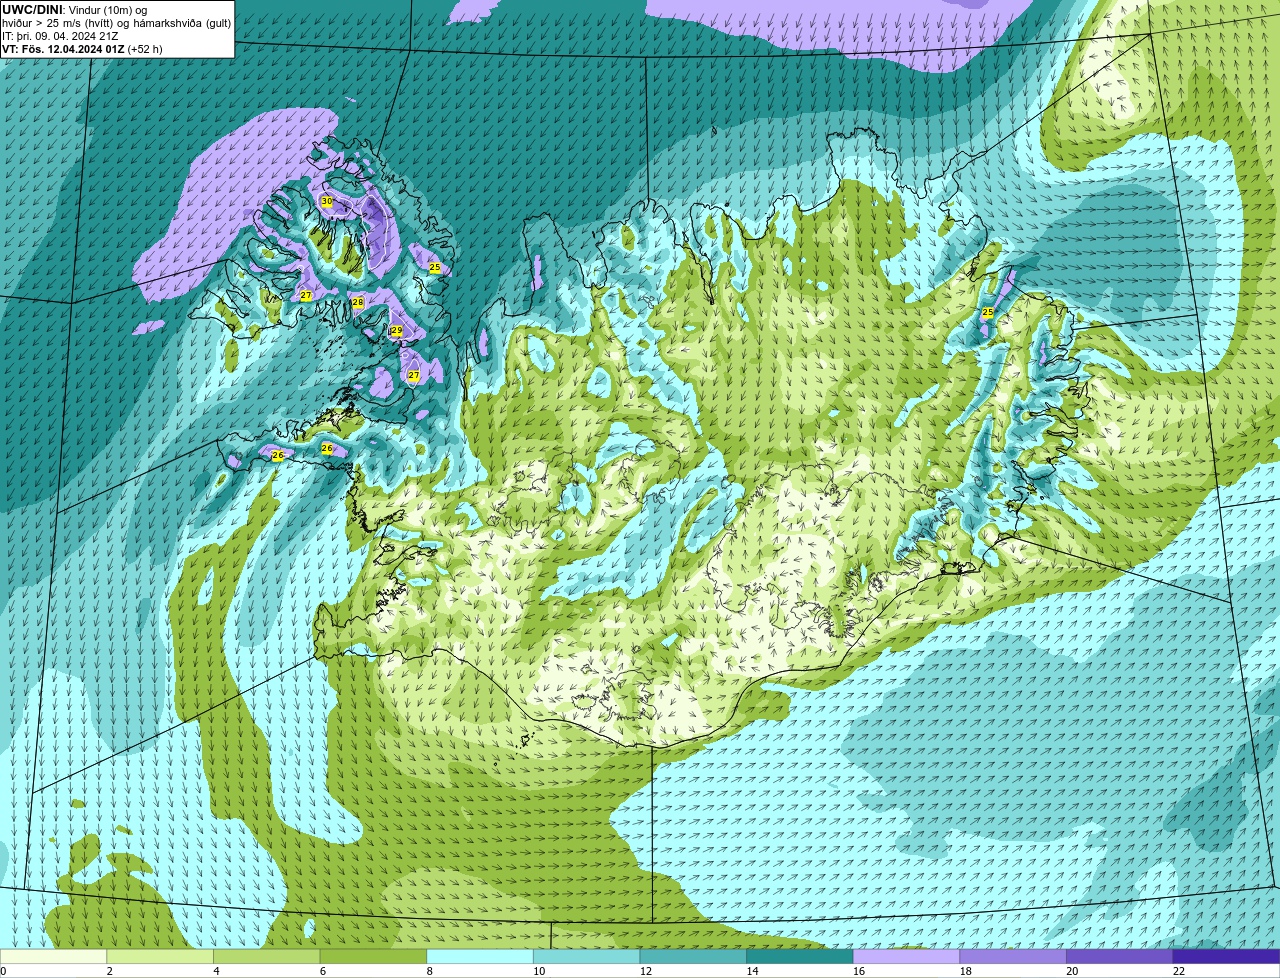
Task: Click the legend scale value 22
Action: click(1179, 971)
